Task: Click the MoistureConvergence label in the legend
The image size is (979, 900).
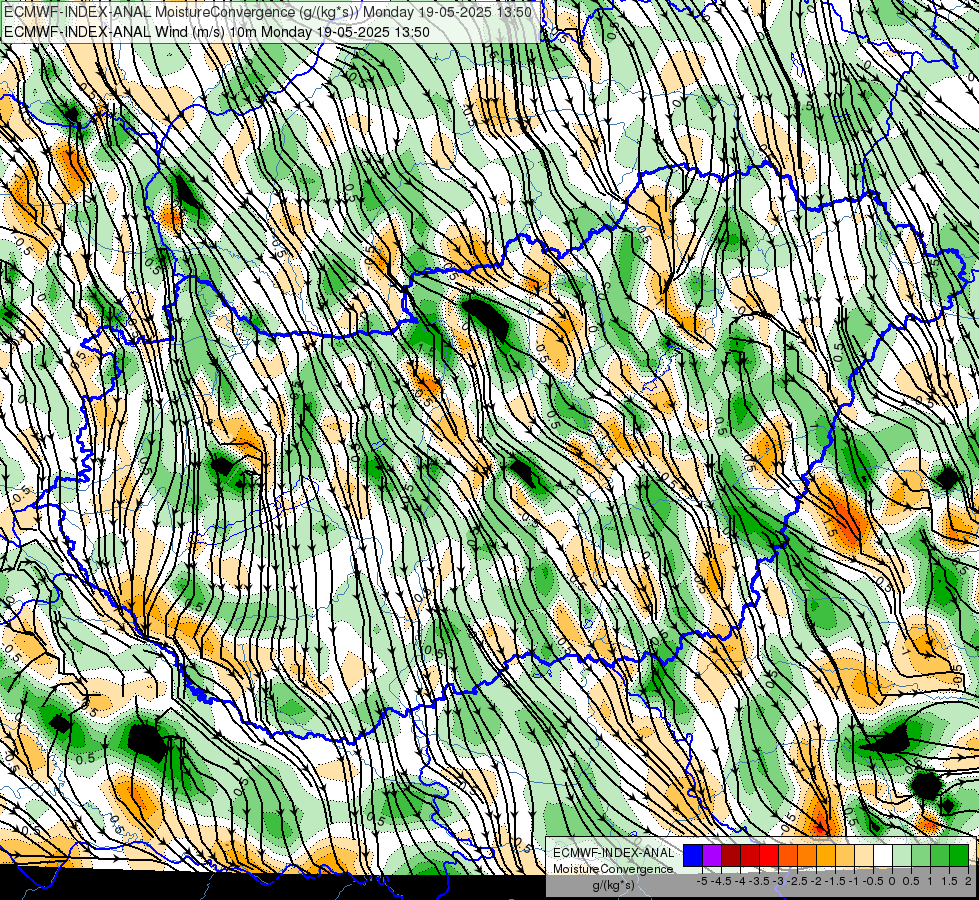Action: tap(613, 869)
